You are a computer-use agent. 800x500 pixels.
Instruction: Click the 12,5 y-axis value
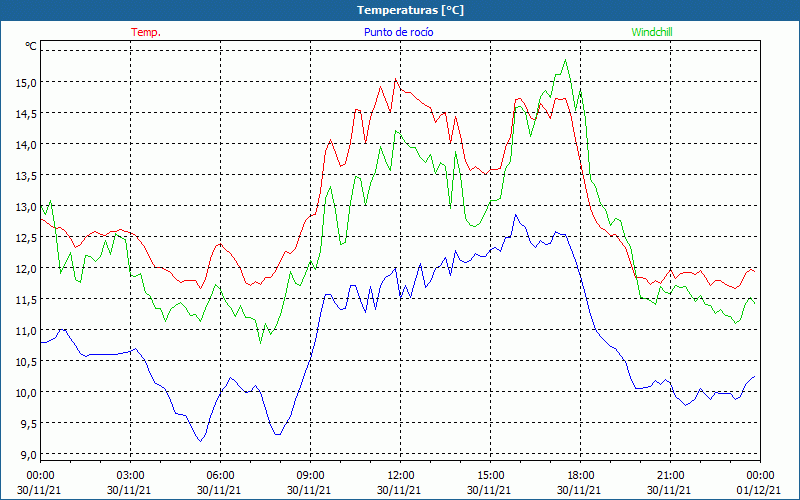(x=27, y=237)
